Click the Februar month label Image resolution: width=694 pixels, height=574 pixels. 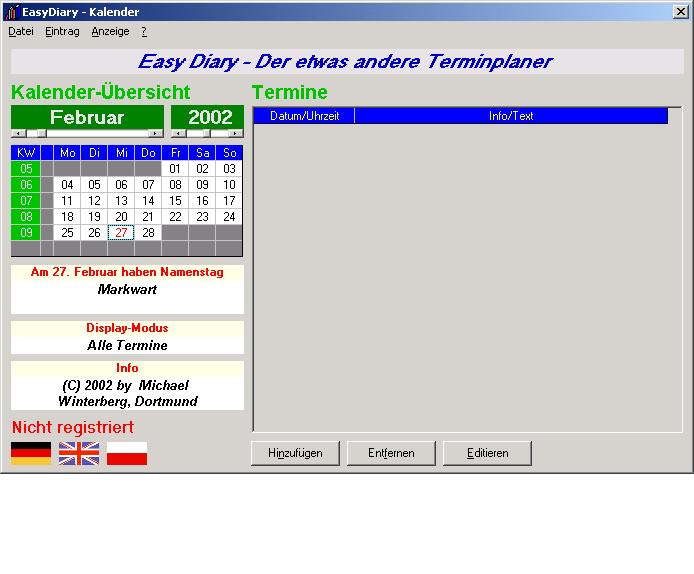87,117
